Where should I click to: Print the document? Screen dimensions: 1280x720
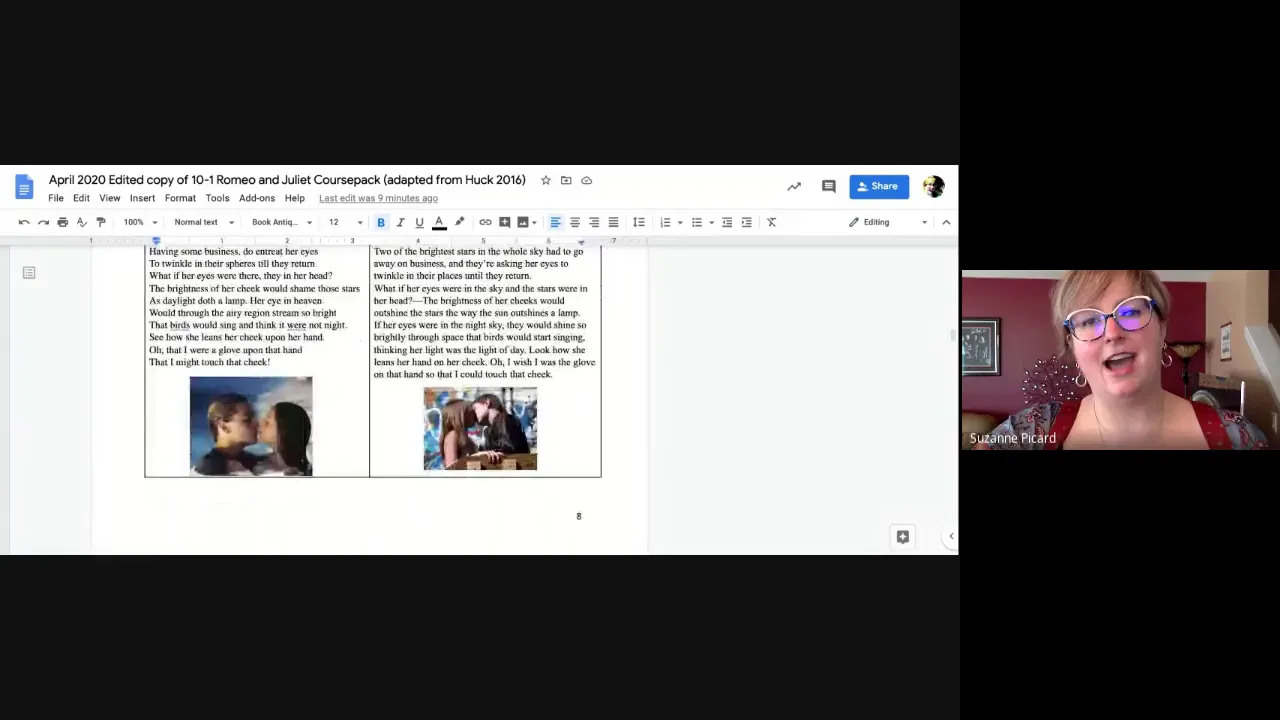62,222
